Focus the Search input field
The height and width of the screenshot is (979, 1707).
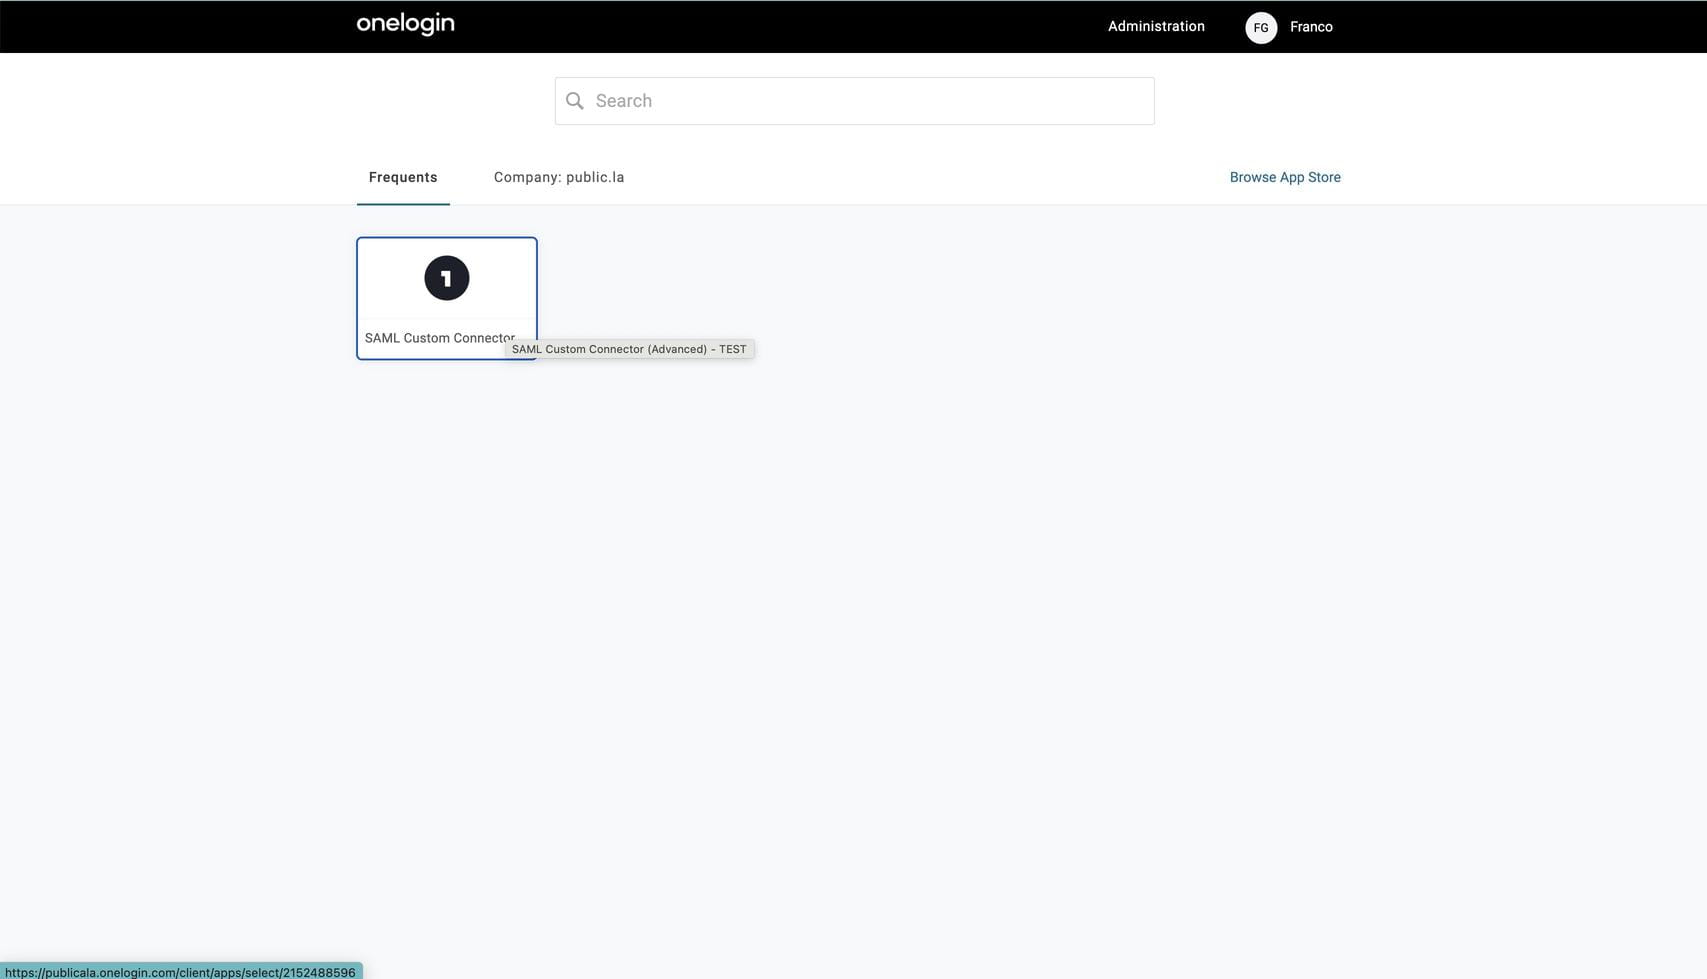point(870,101)
